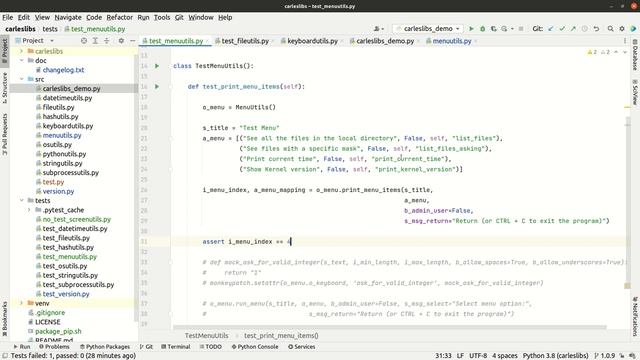Viewport: 640px width, 360px height.
Task: Switch to test_fileutils.py tab
Action: pyautogui.click(x=245, y=41)
